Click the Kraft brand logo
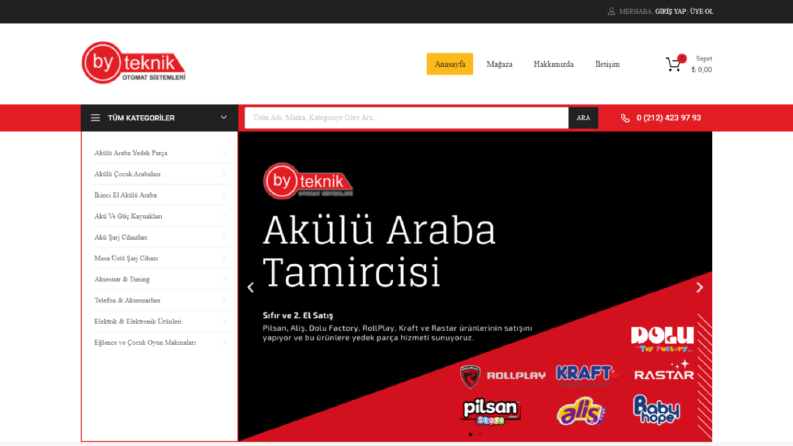Image resolution: width=793 pixels, height=446 pixels. pyautogui.click(x=587, y=375)
